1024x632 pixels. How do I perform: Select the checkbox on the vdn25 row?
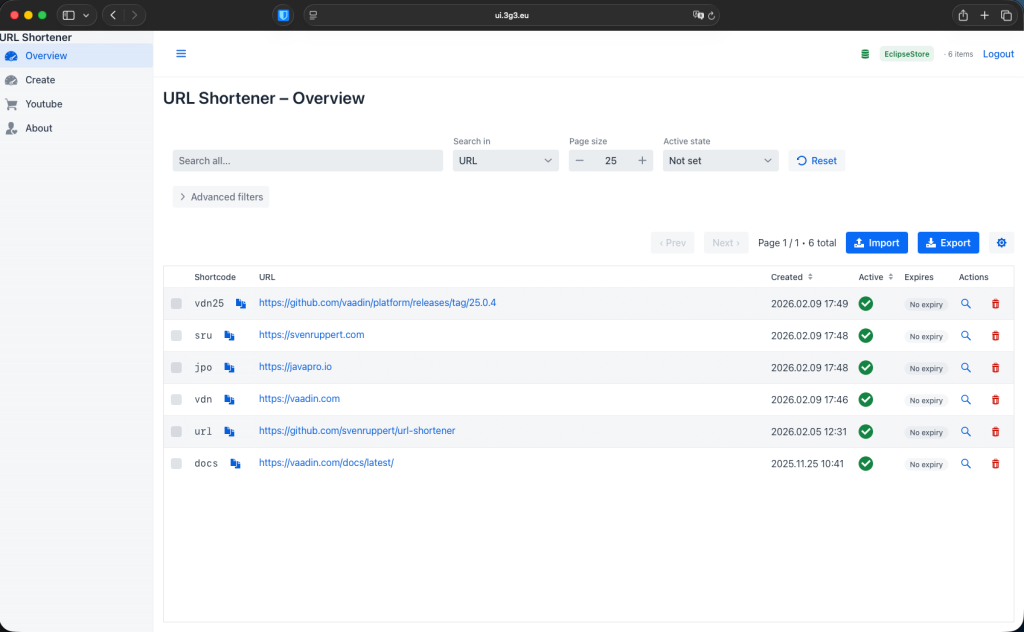(x=177, y=303)
